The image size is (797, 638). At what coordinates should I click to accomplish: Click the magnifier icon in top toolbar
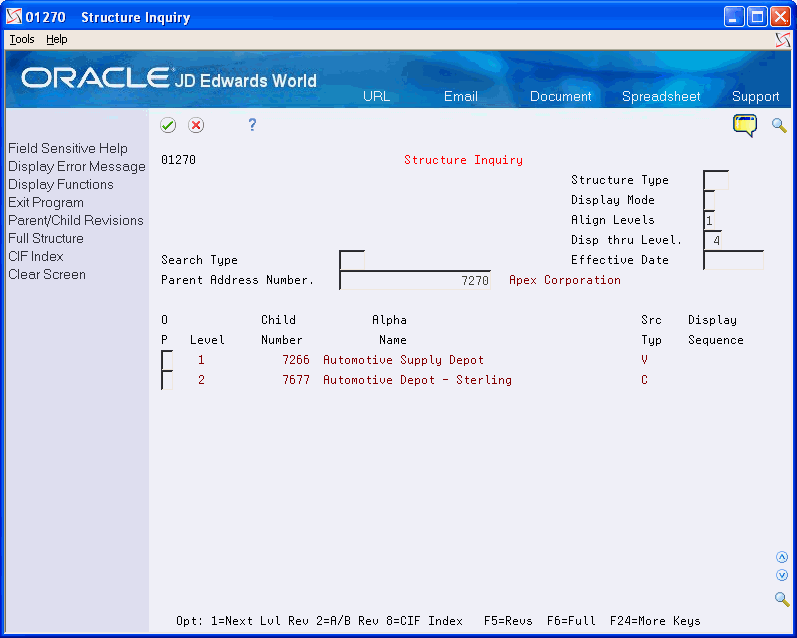click(779, 125)
